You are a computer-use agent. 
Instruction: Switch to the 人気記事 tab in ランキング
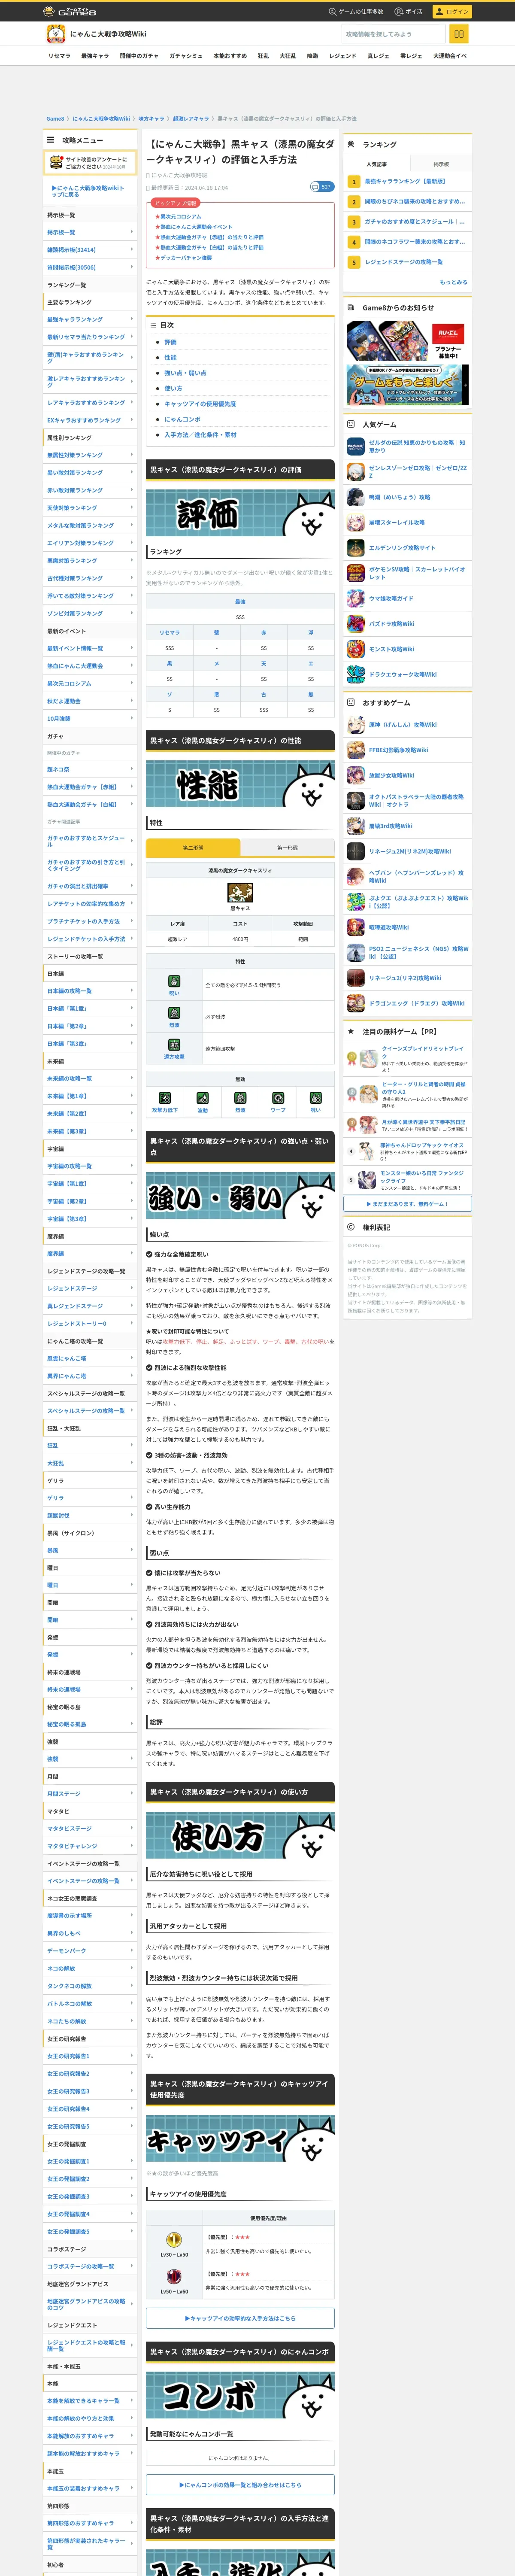tap(376, 164)
